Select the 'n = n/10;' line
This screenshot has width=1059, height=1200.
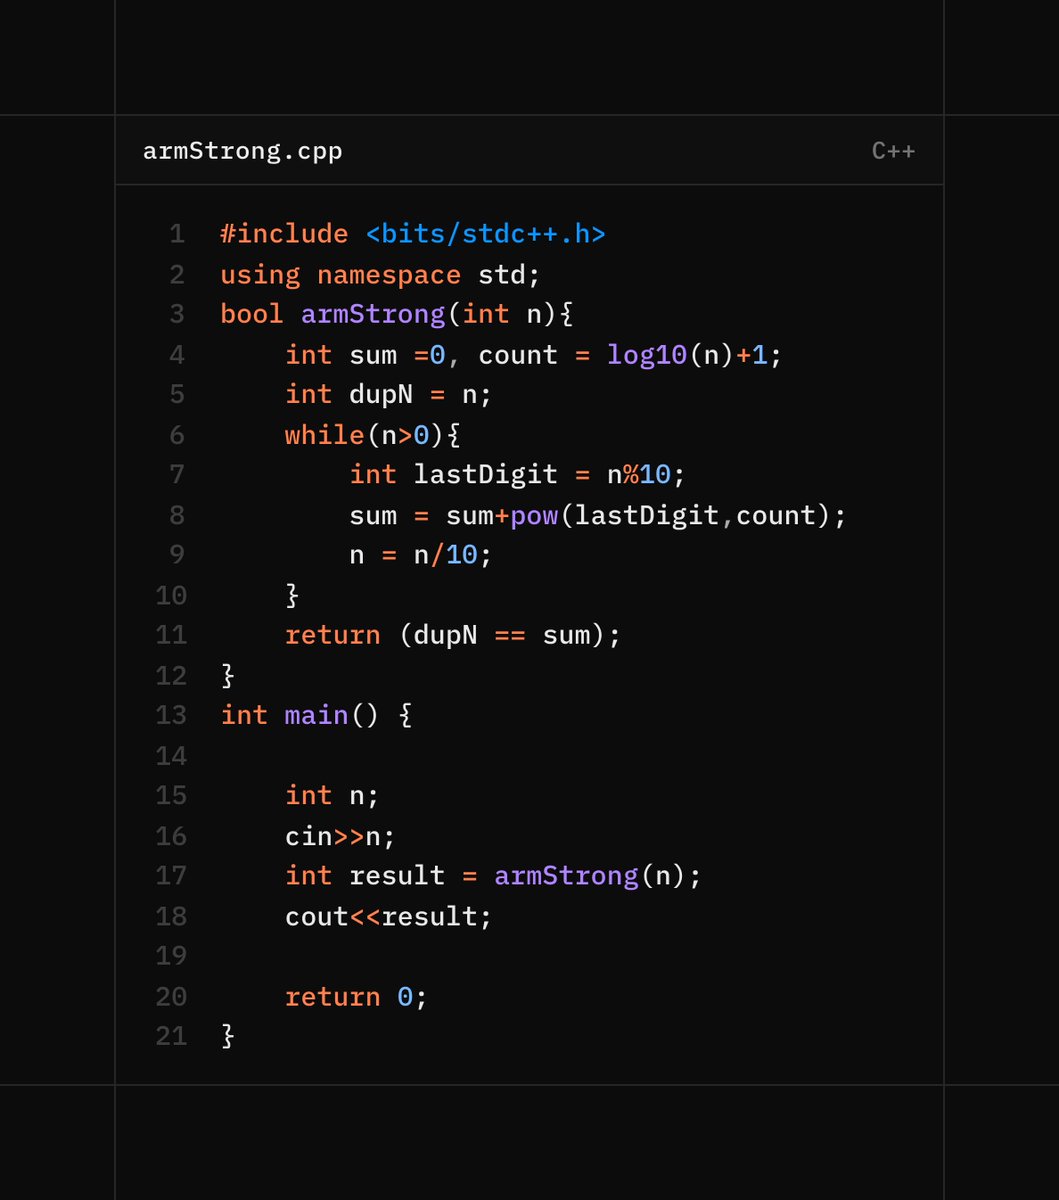[x=421, y=555]
